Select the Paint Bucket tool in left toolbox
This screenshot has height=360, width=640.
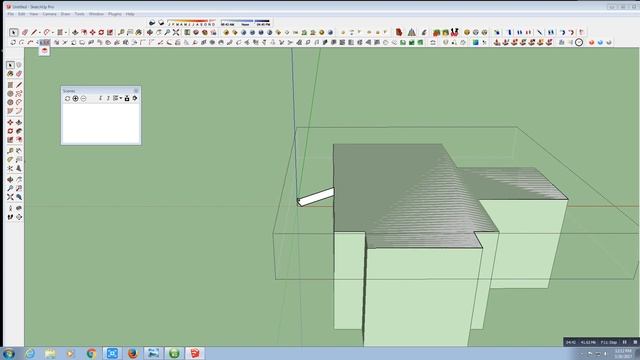pyautogui.click(x=10, y=74)
